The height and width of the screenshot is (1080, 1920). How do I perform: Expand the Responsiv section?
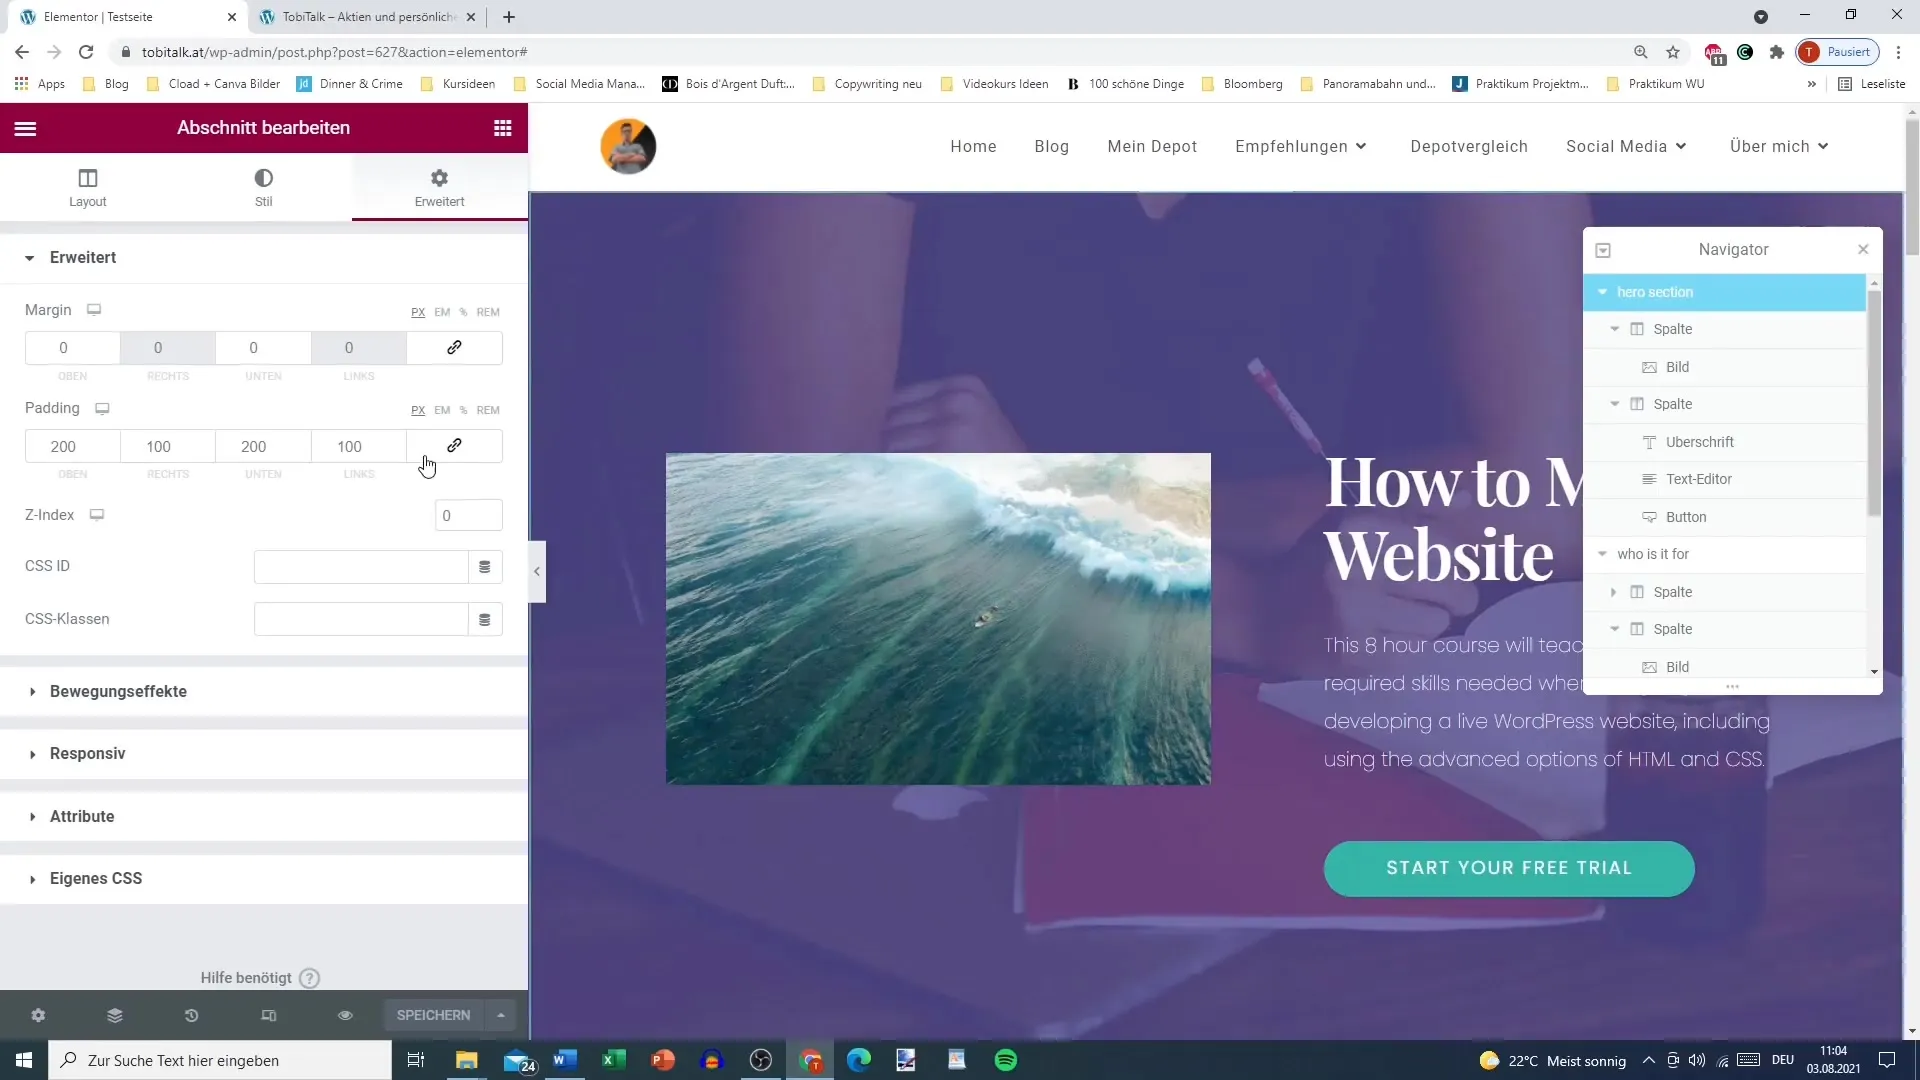point(87,753)
